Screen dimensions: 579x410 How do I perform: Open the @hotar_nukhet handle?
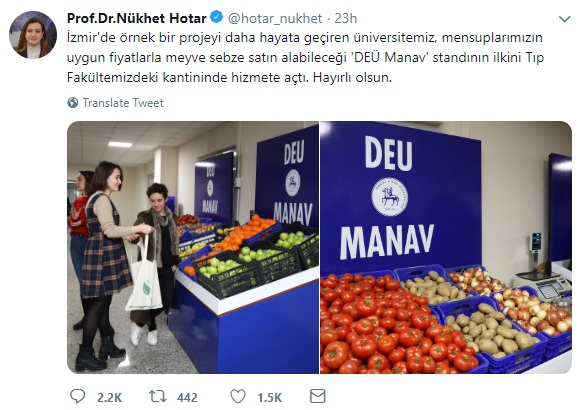click(275, 18)
